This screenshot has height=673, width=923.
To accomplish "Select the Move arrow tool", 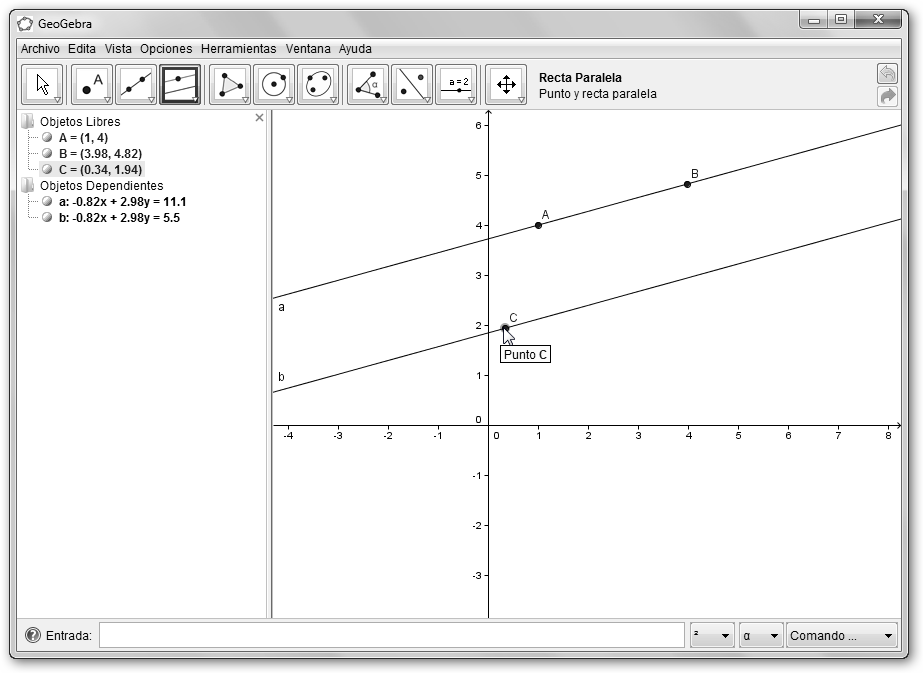I will (x=42, y=85).
